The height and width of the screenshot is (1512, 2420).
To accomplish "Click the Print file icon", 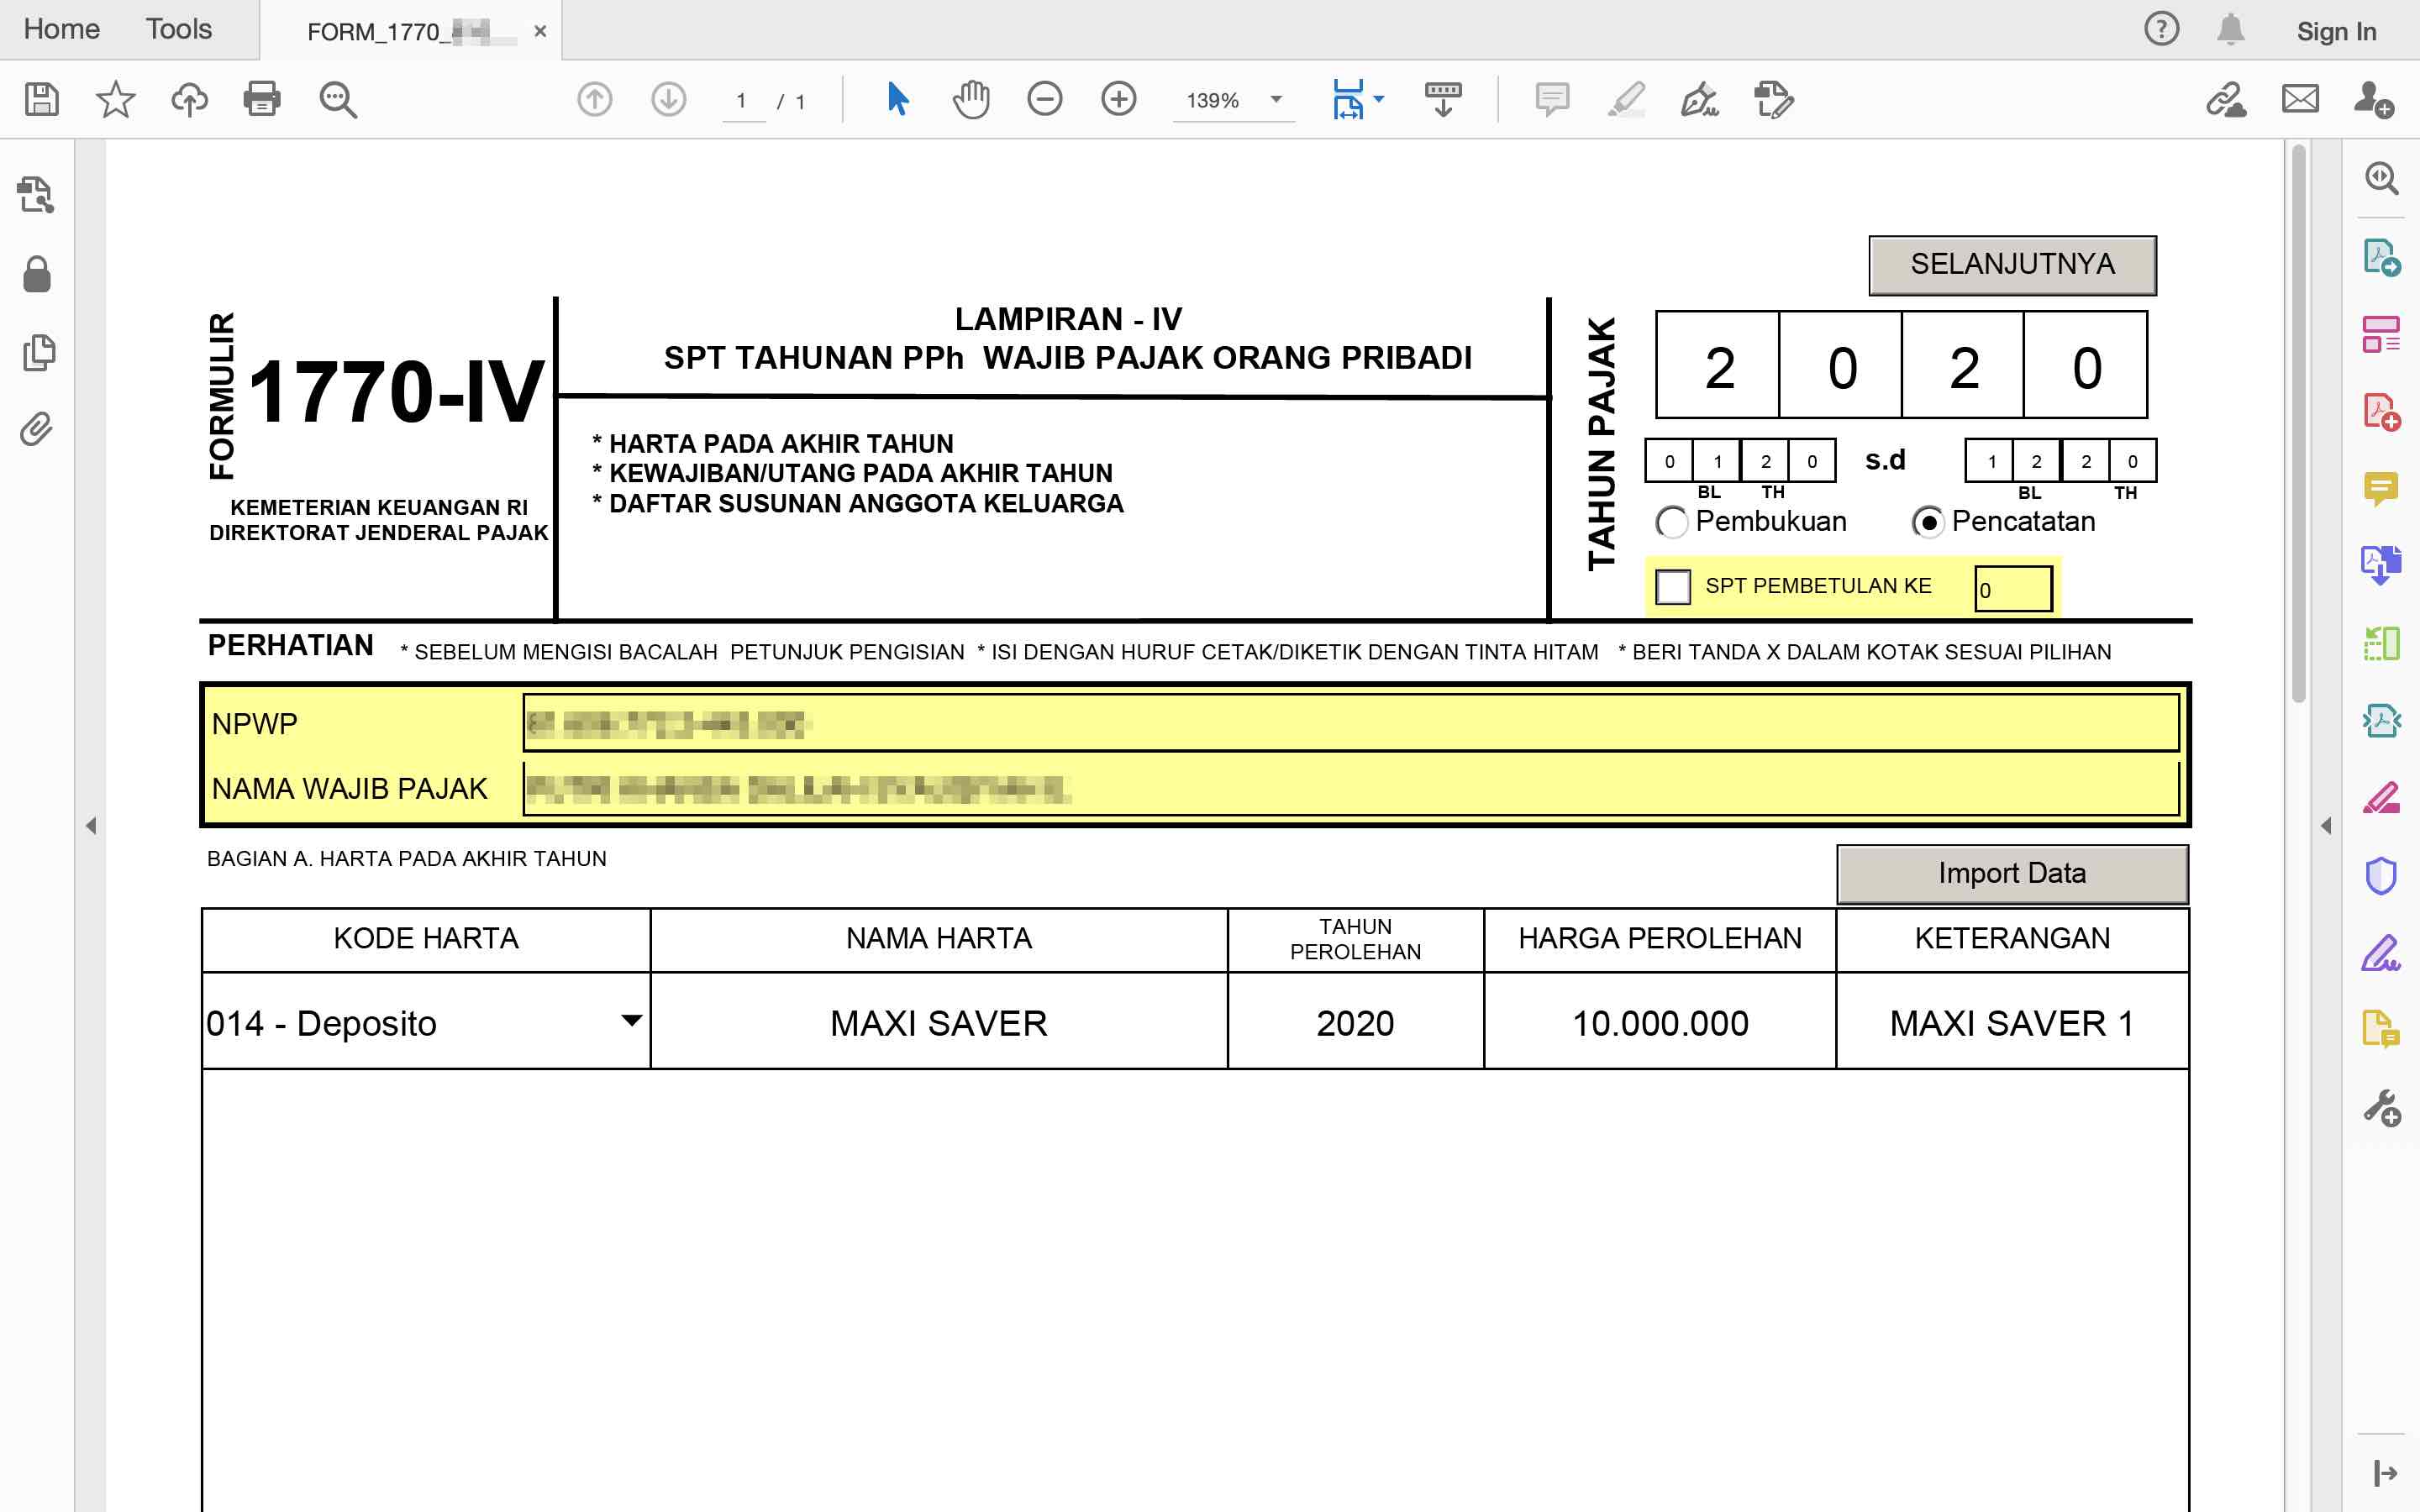I will click(262, 99).
